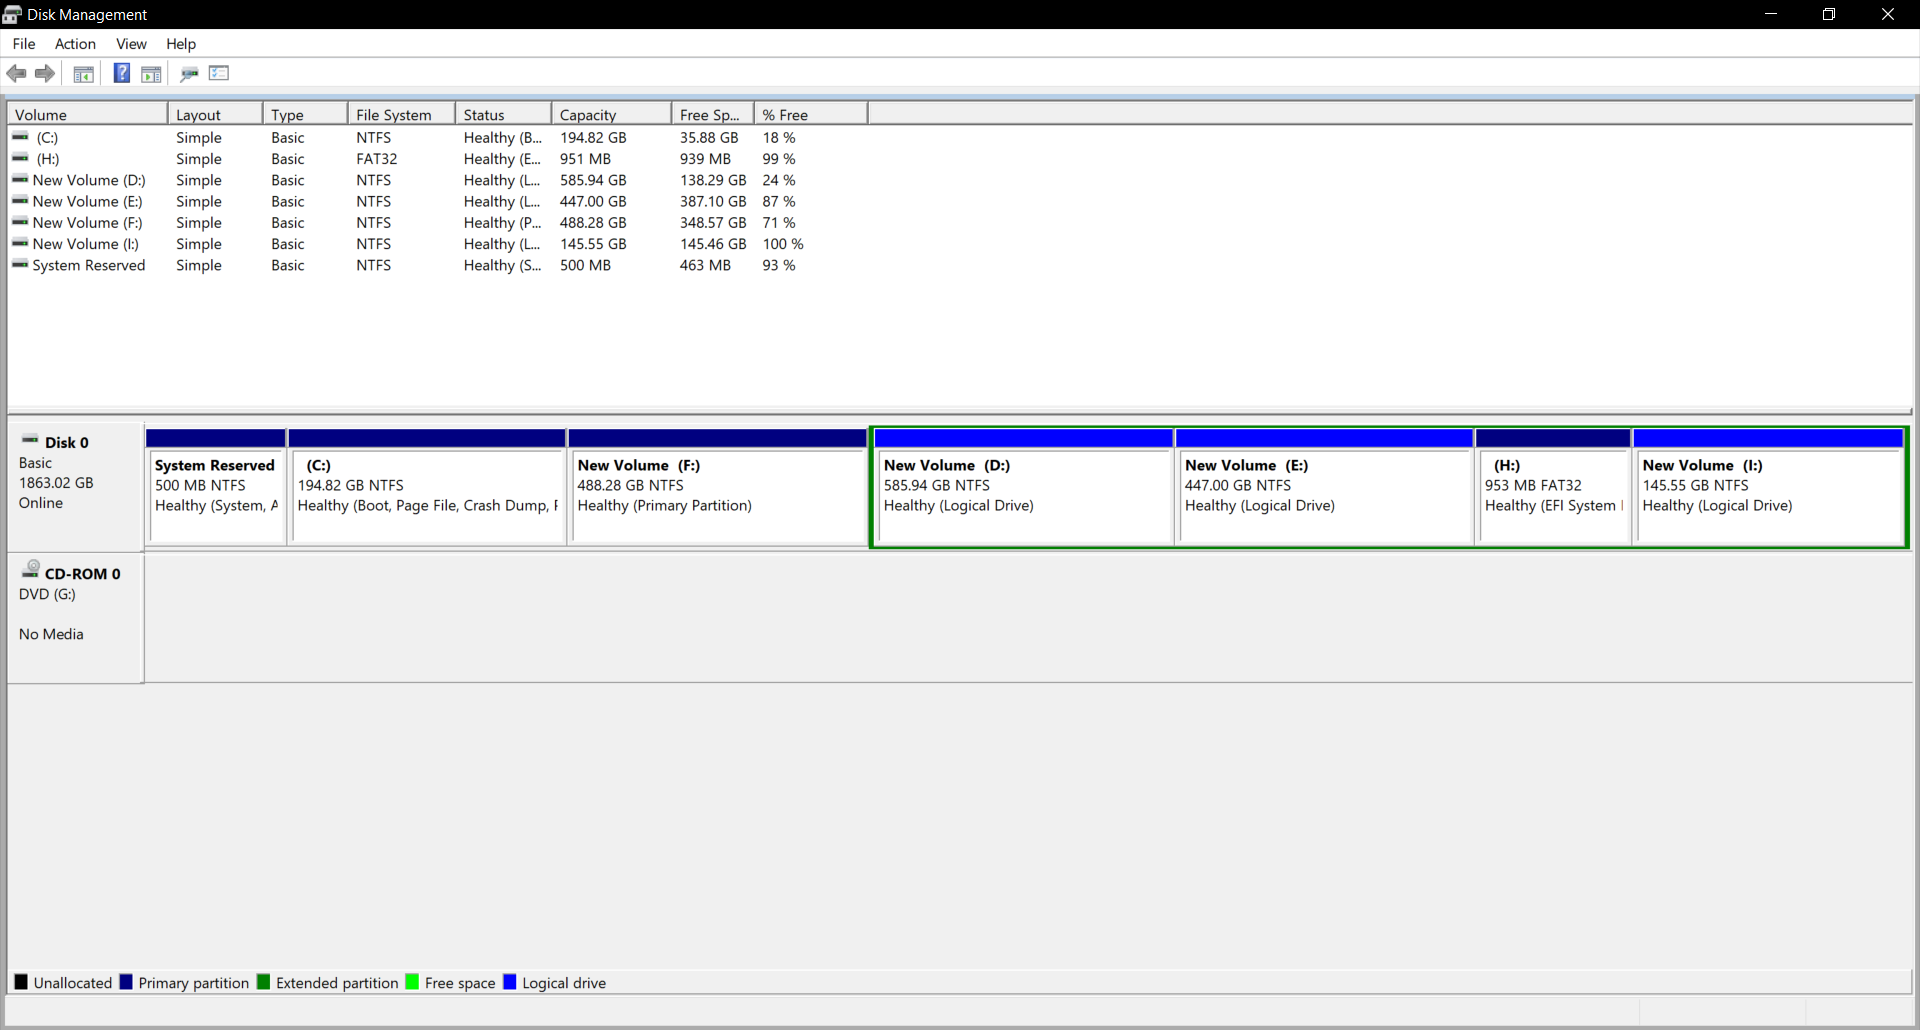
Task: Click the Unallocated legend color swatch
Action: click(20, 982)
